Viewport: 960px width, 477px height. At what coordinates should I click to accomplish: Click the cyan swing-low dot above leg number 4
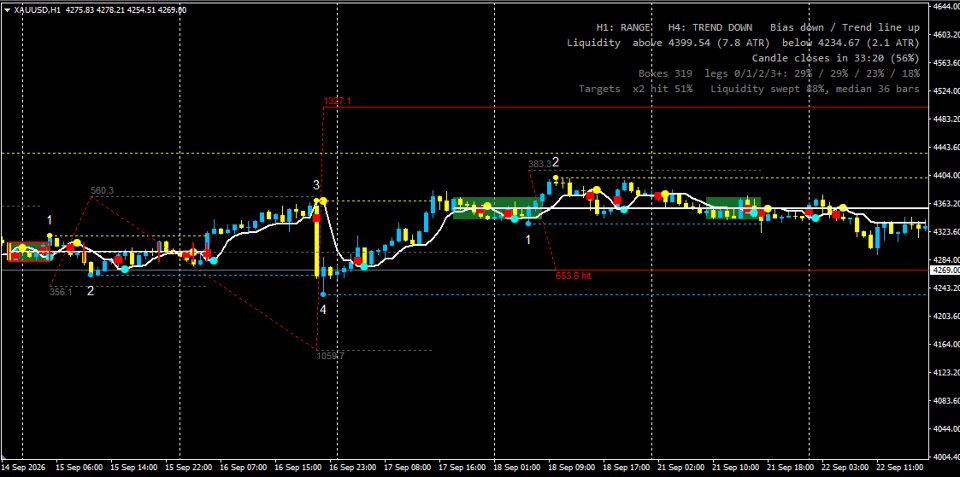tap(323, 295)
